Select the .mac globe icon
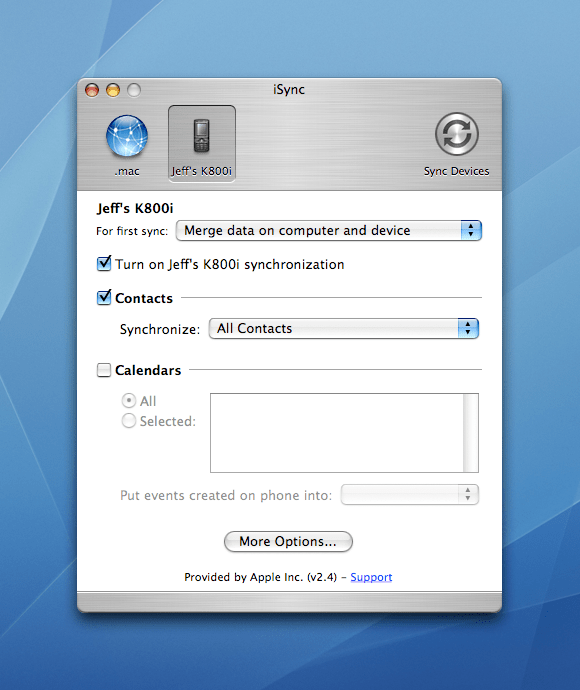Screen dimensions: 580x690 tap(127, 136)
